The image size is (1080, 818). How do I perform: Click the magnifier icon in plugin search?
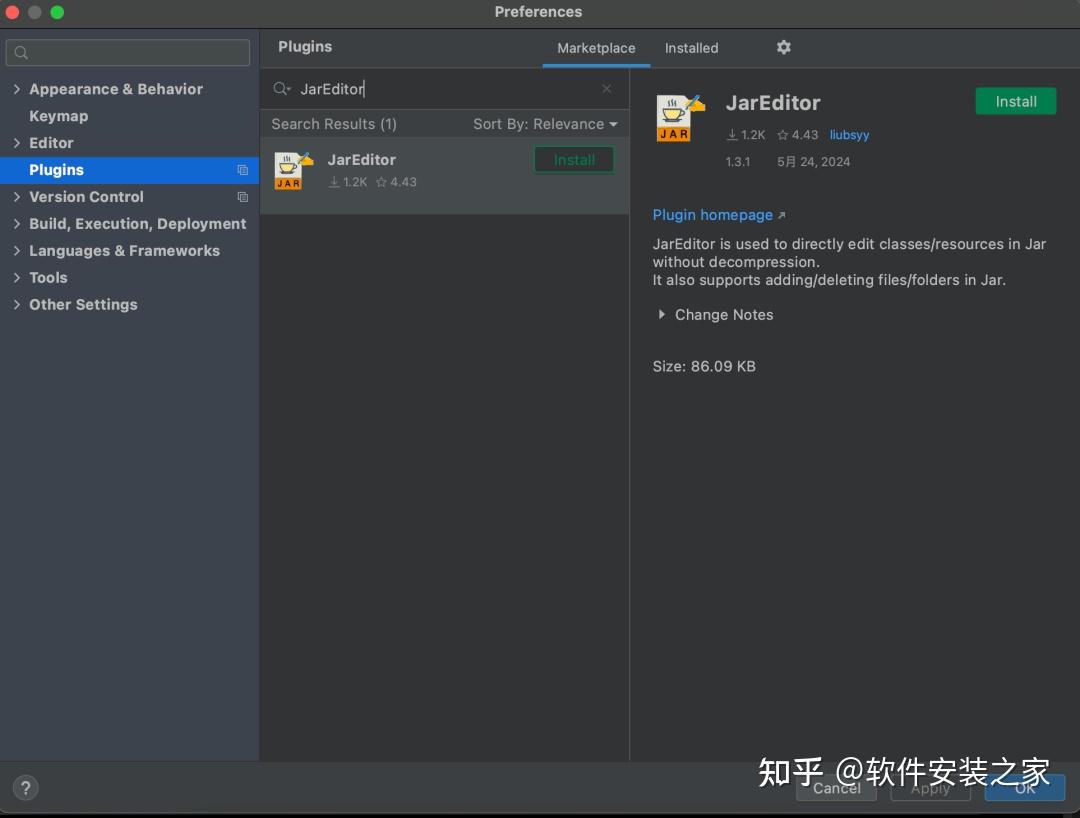(x=282, y=89)
